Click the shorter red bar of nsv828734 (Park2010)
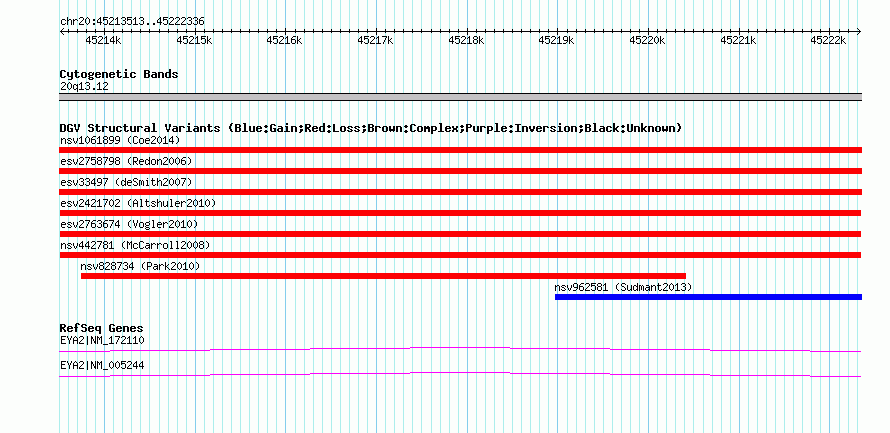 383,276
